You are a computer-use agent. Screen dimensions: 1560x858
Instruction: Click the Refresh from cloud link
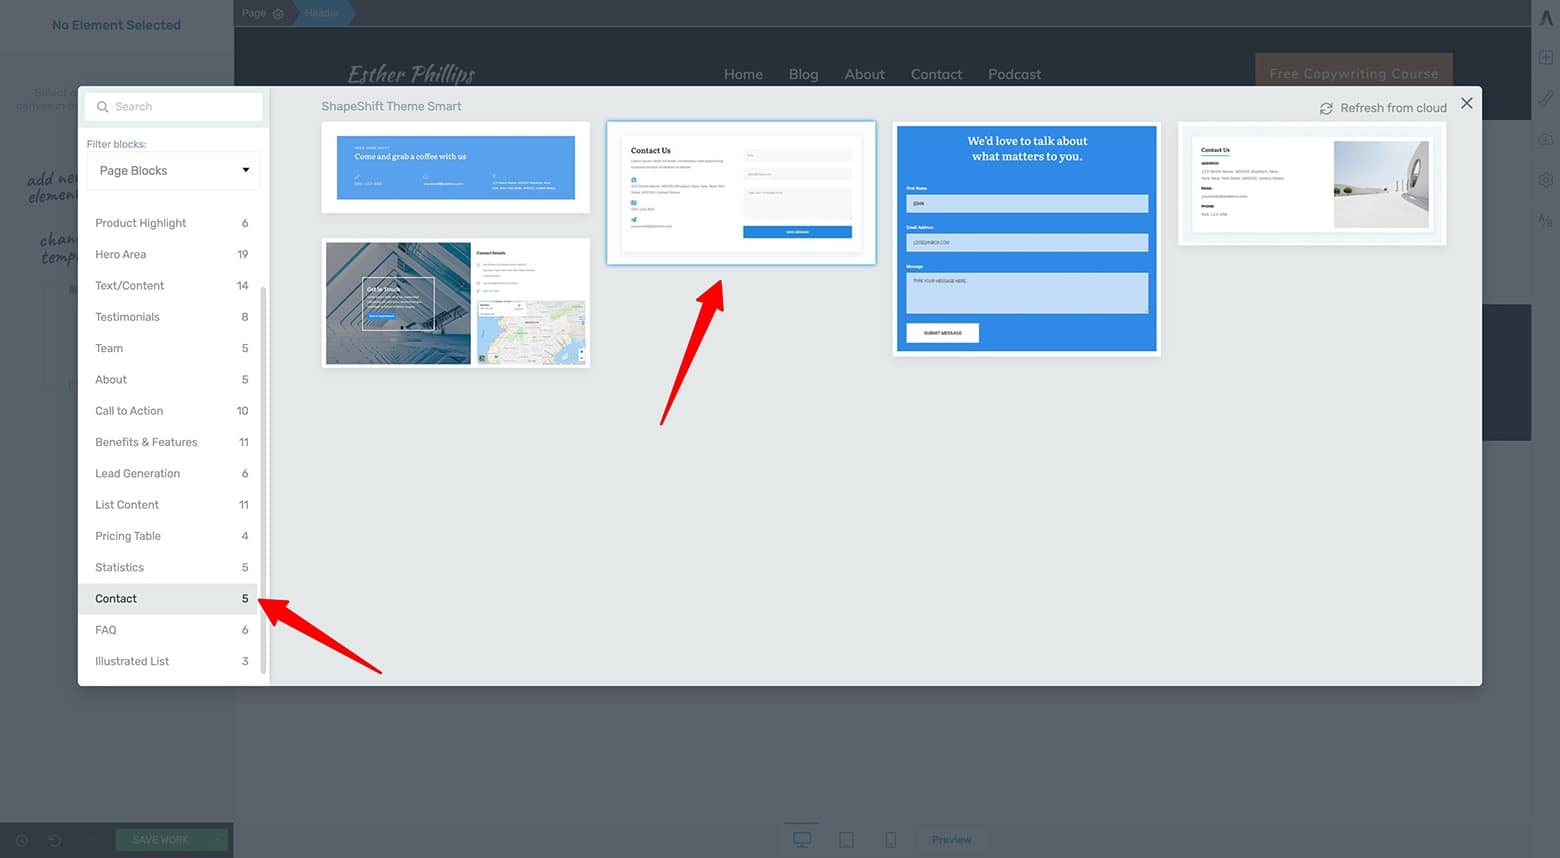tap(1384, 107)
